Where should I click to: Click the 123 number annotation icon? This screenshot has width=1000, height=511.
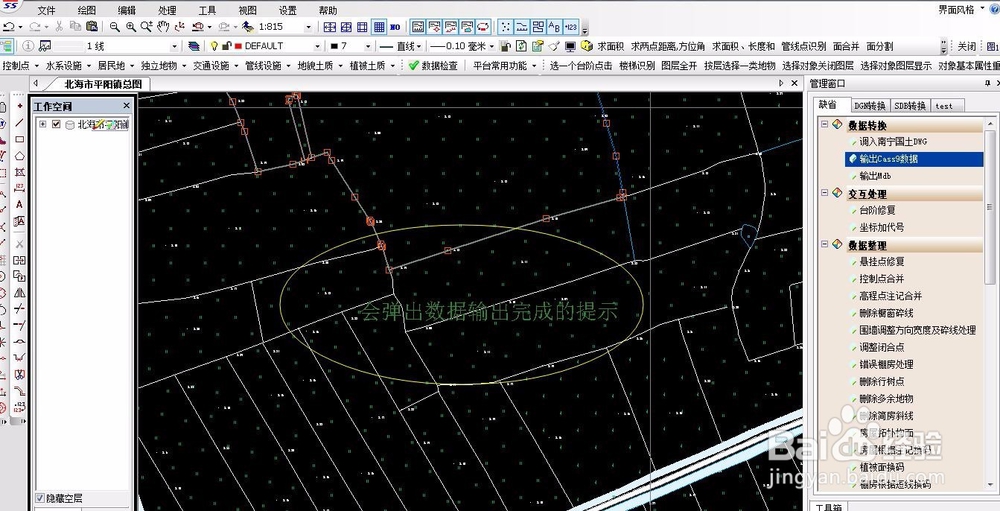click(x=571, y=27)
